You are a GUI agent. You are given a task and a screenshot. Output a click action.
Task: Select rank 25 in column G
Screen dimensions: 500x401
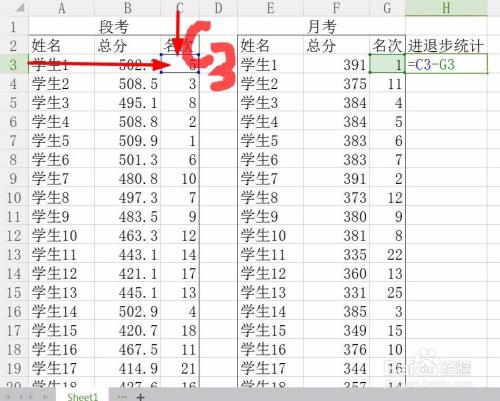click(387, 292)
